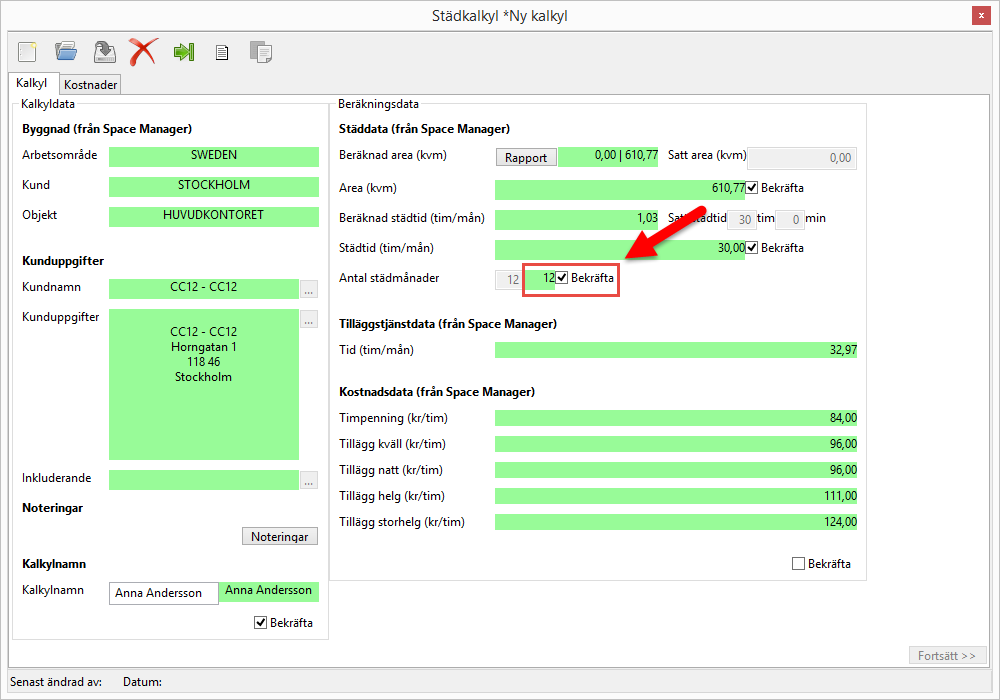Open Kundnamn browse button (...)
The height and width of the screenshot is (700, 1000).
(309, 290)
